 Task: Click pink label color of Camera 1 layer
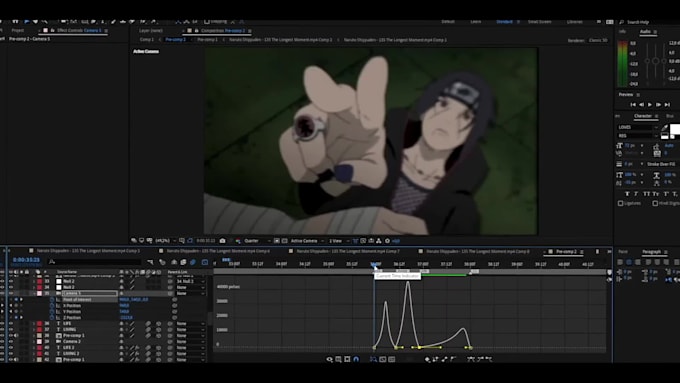39,294
